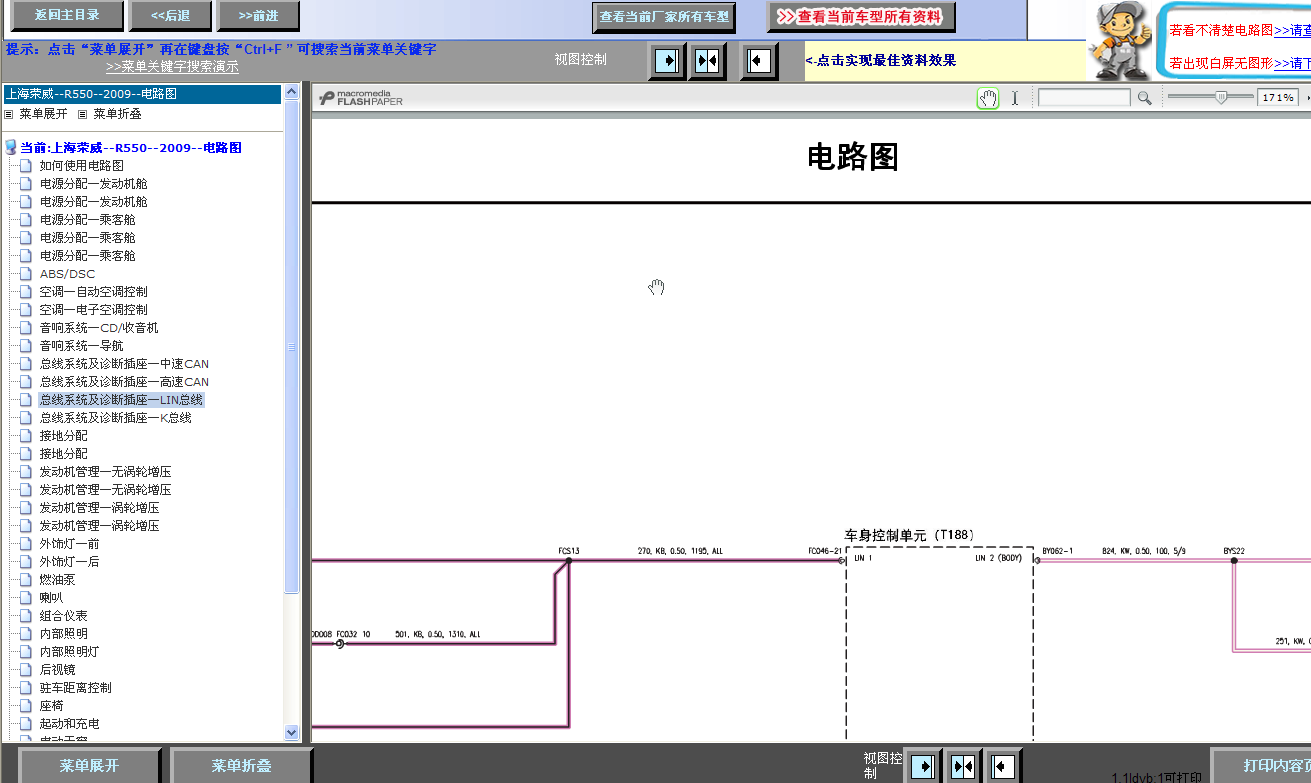Select the root node 当前:上海荣威--R550--2009--电路图
The width and height of the screenshot is (1311, 783).
point(131,147)
